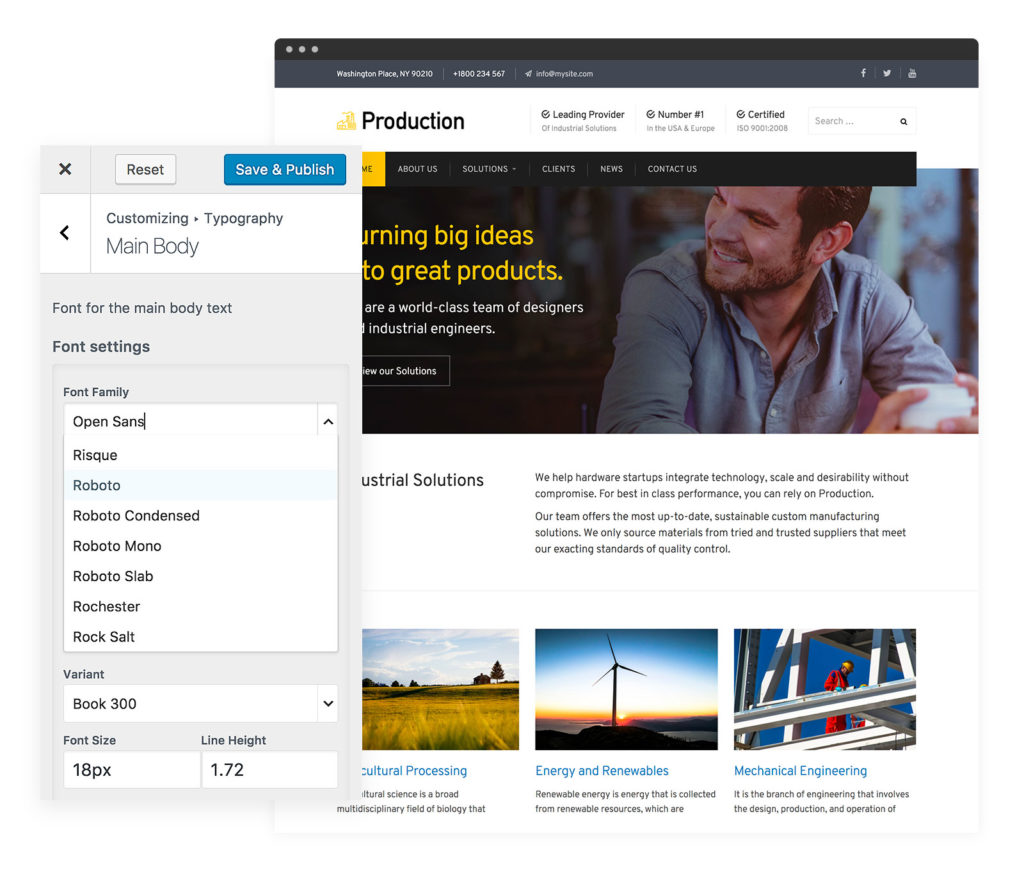This screenshot has height=873, width=1024.
Task: Close the customizer with the X icon
Action: coord(64,169)
